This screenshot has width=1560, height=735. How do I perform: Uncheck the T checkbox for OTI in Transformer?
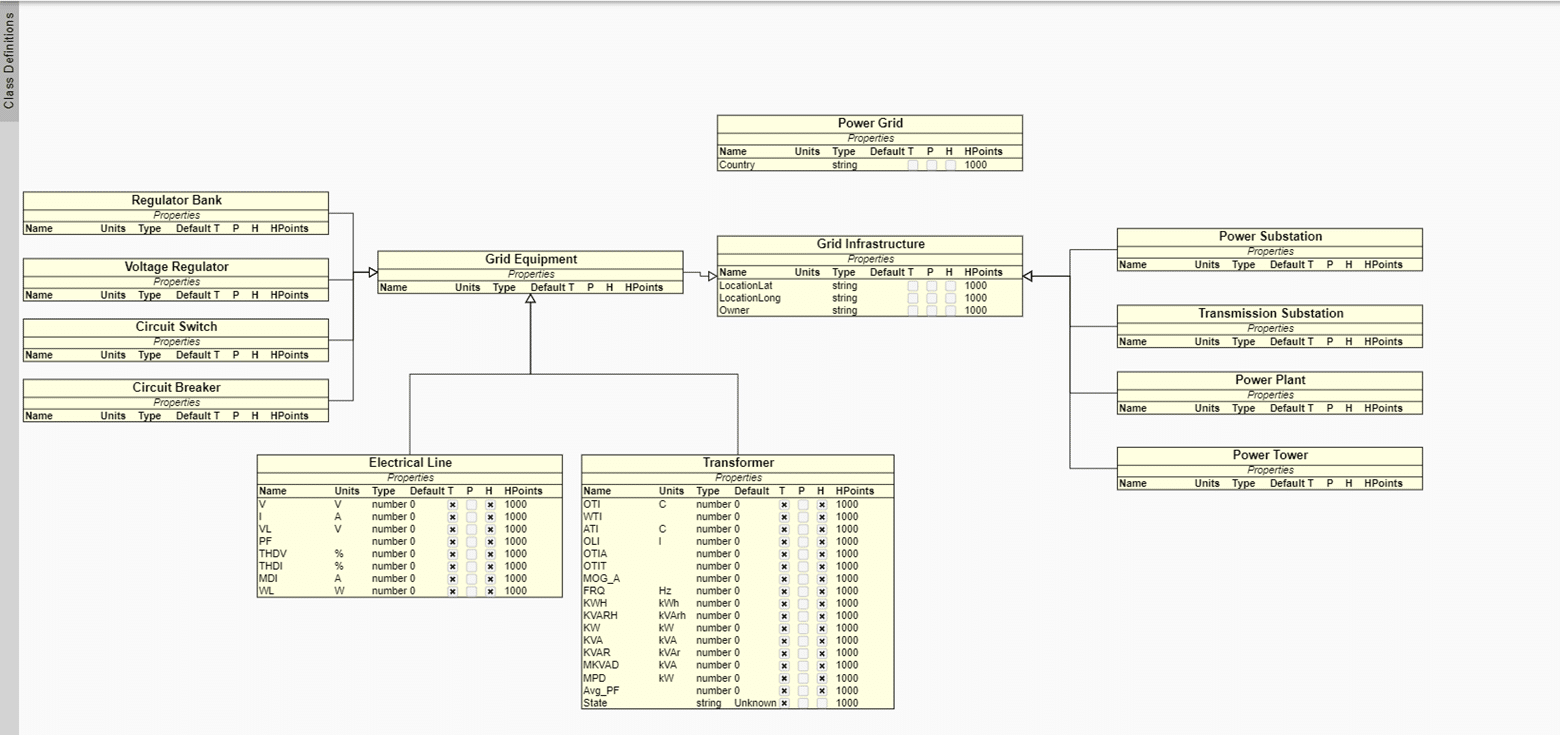pos(783,504)
